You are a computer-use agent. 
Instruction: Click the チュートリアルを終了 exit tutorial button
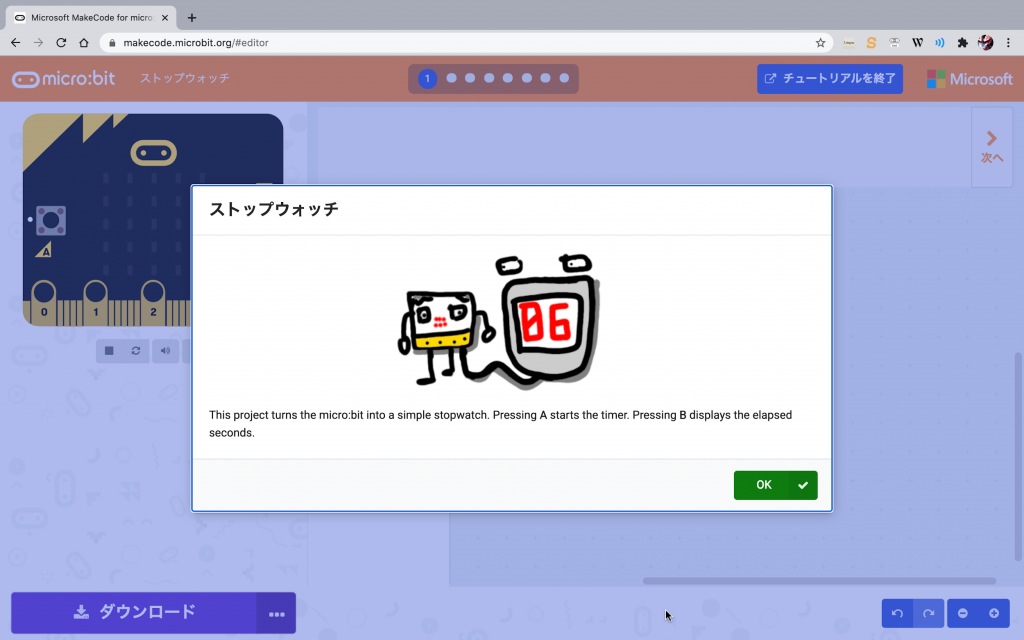[830, 79]
